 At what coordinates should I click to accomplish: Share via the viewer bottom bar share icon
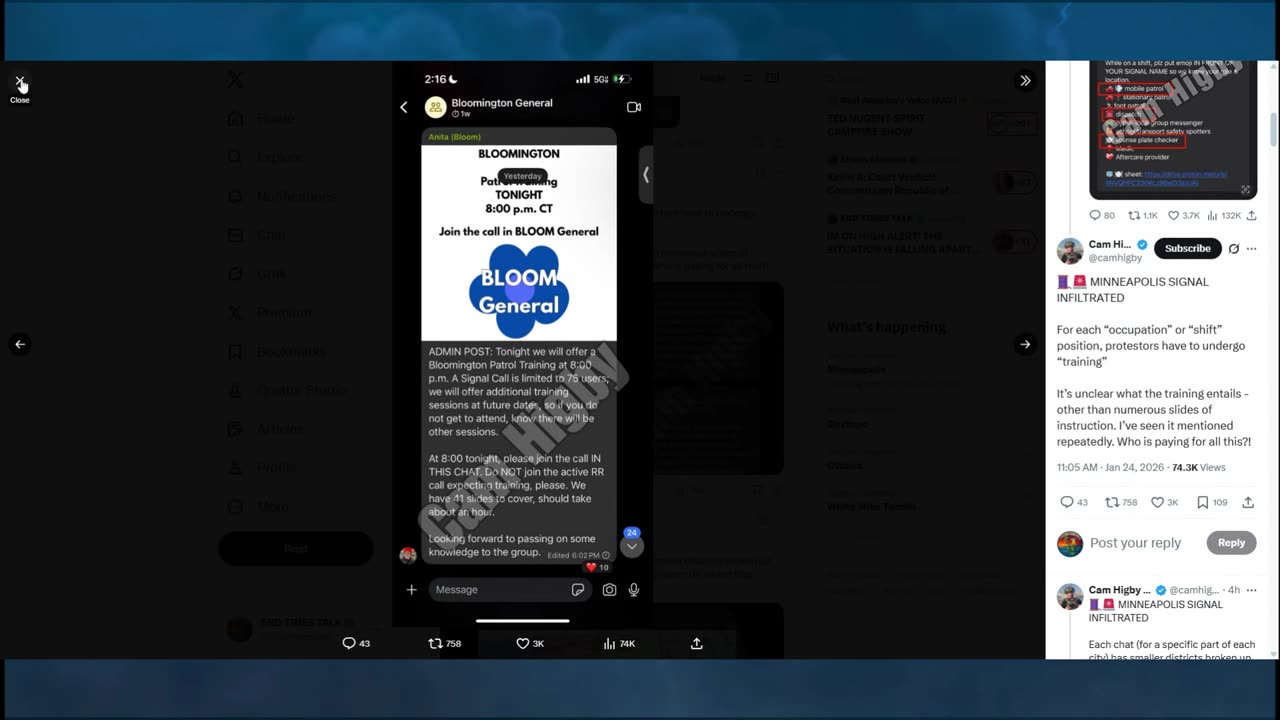tap(697, 643)
